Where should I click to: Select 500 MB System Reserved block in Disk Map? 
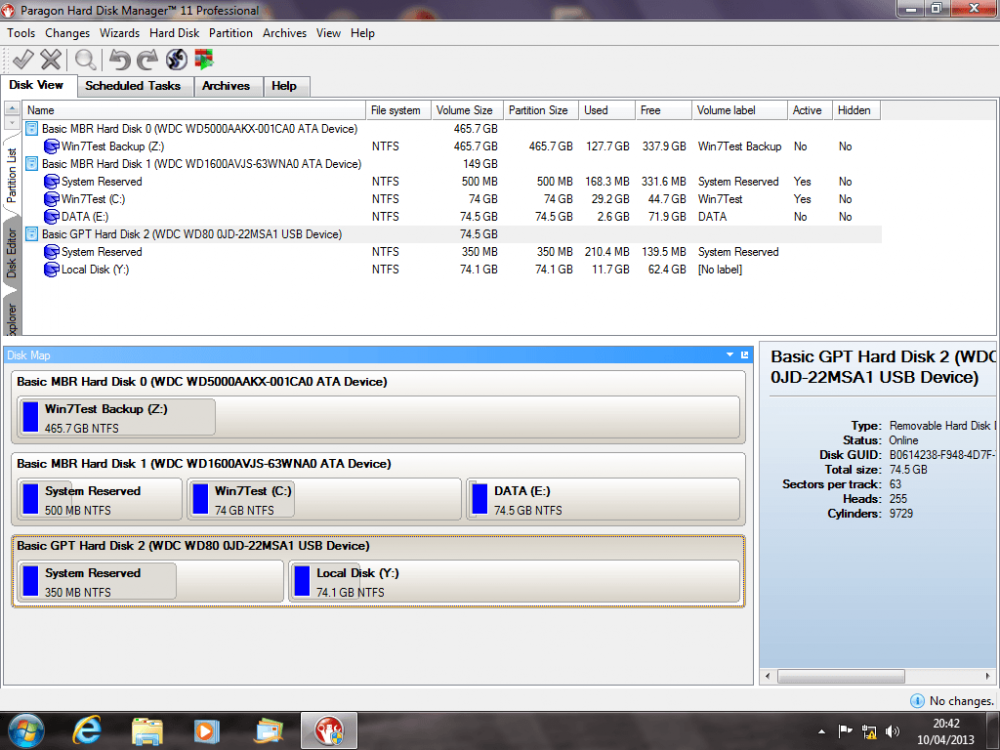click(x=99, y=499)
